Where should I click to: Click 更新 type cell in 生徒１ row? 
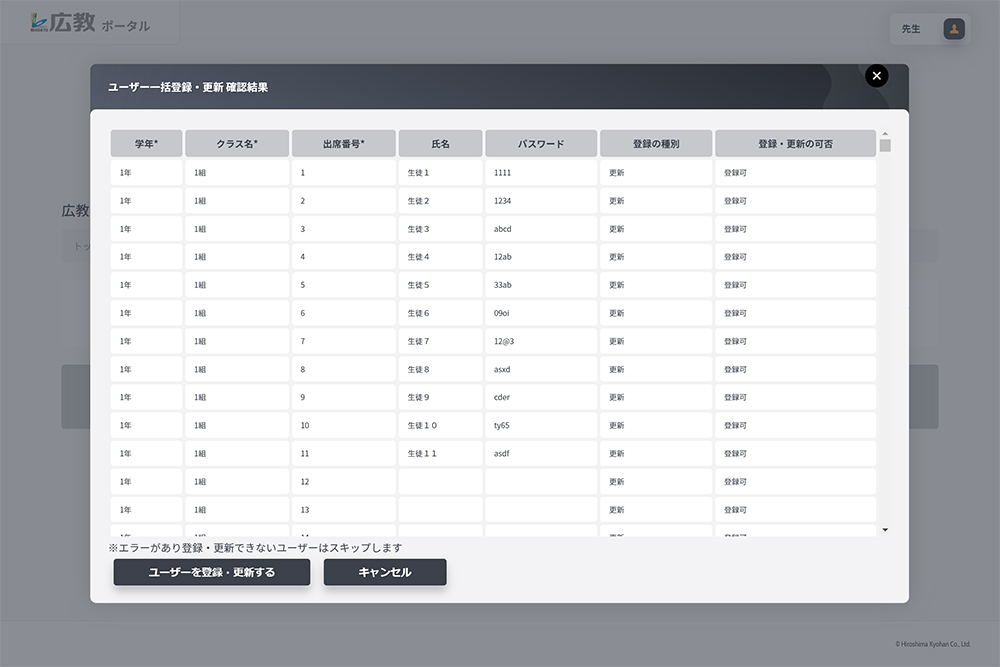click(x=656, y=173)
